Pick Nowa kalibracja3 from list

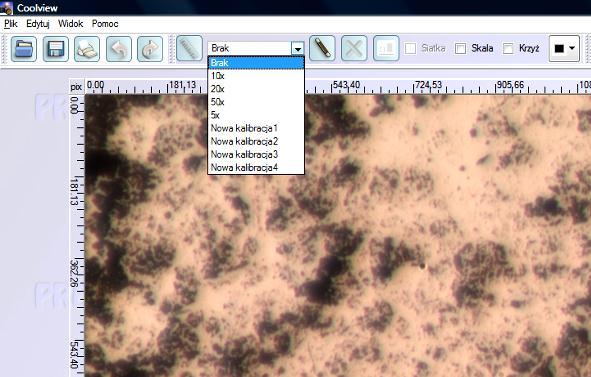pyautogui.click(x=256, y=154)
